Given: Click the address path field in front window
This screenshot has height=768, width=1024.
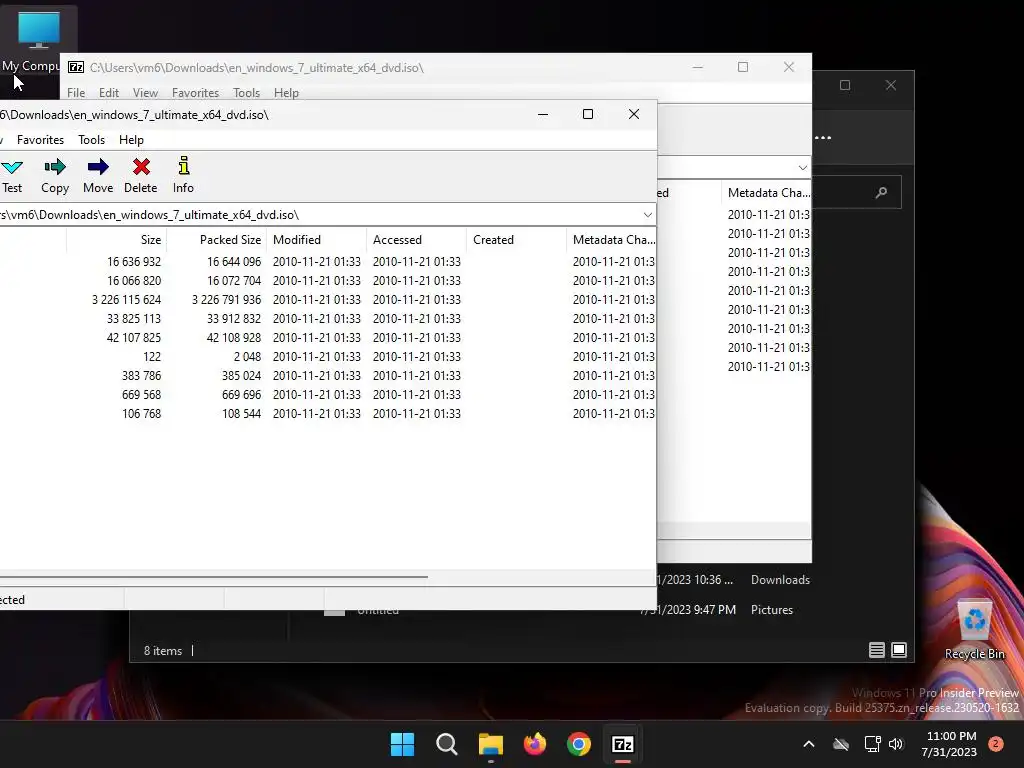Looking at the screenshot, I should pyautogui.click(x=319, y=215).
